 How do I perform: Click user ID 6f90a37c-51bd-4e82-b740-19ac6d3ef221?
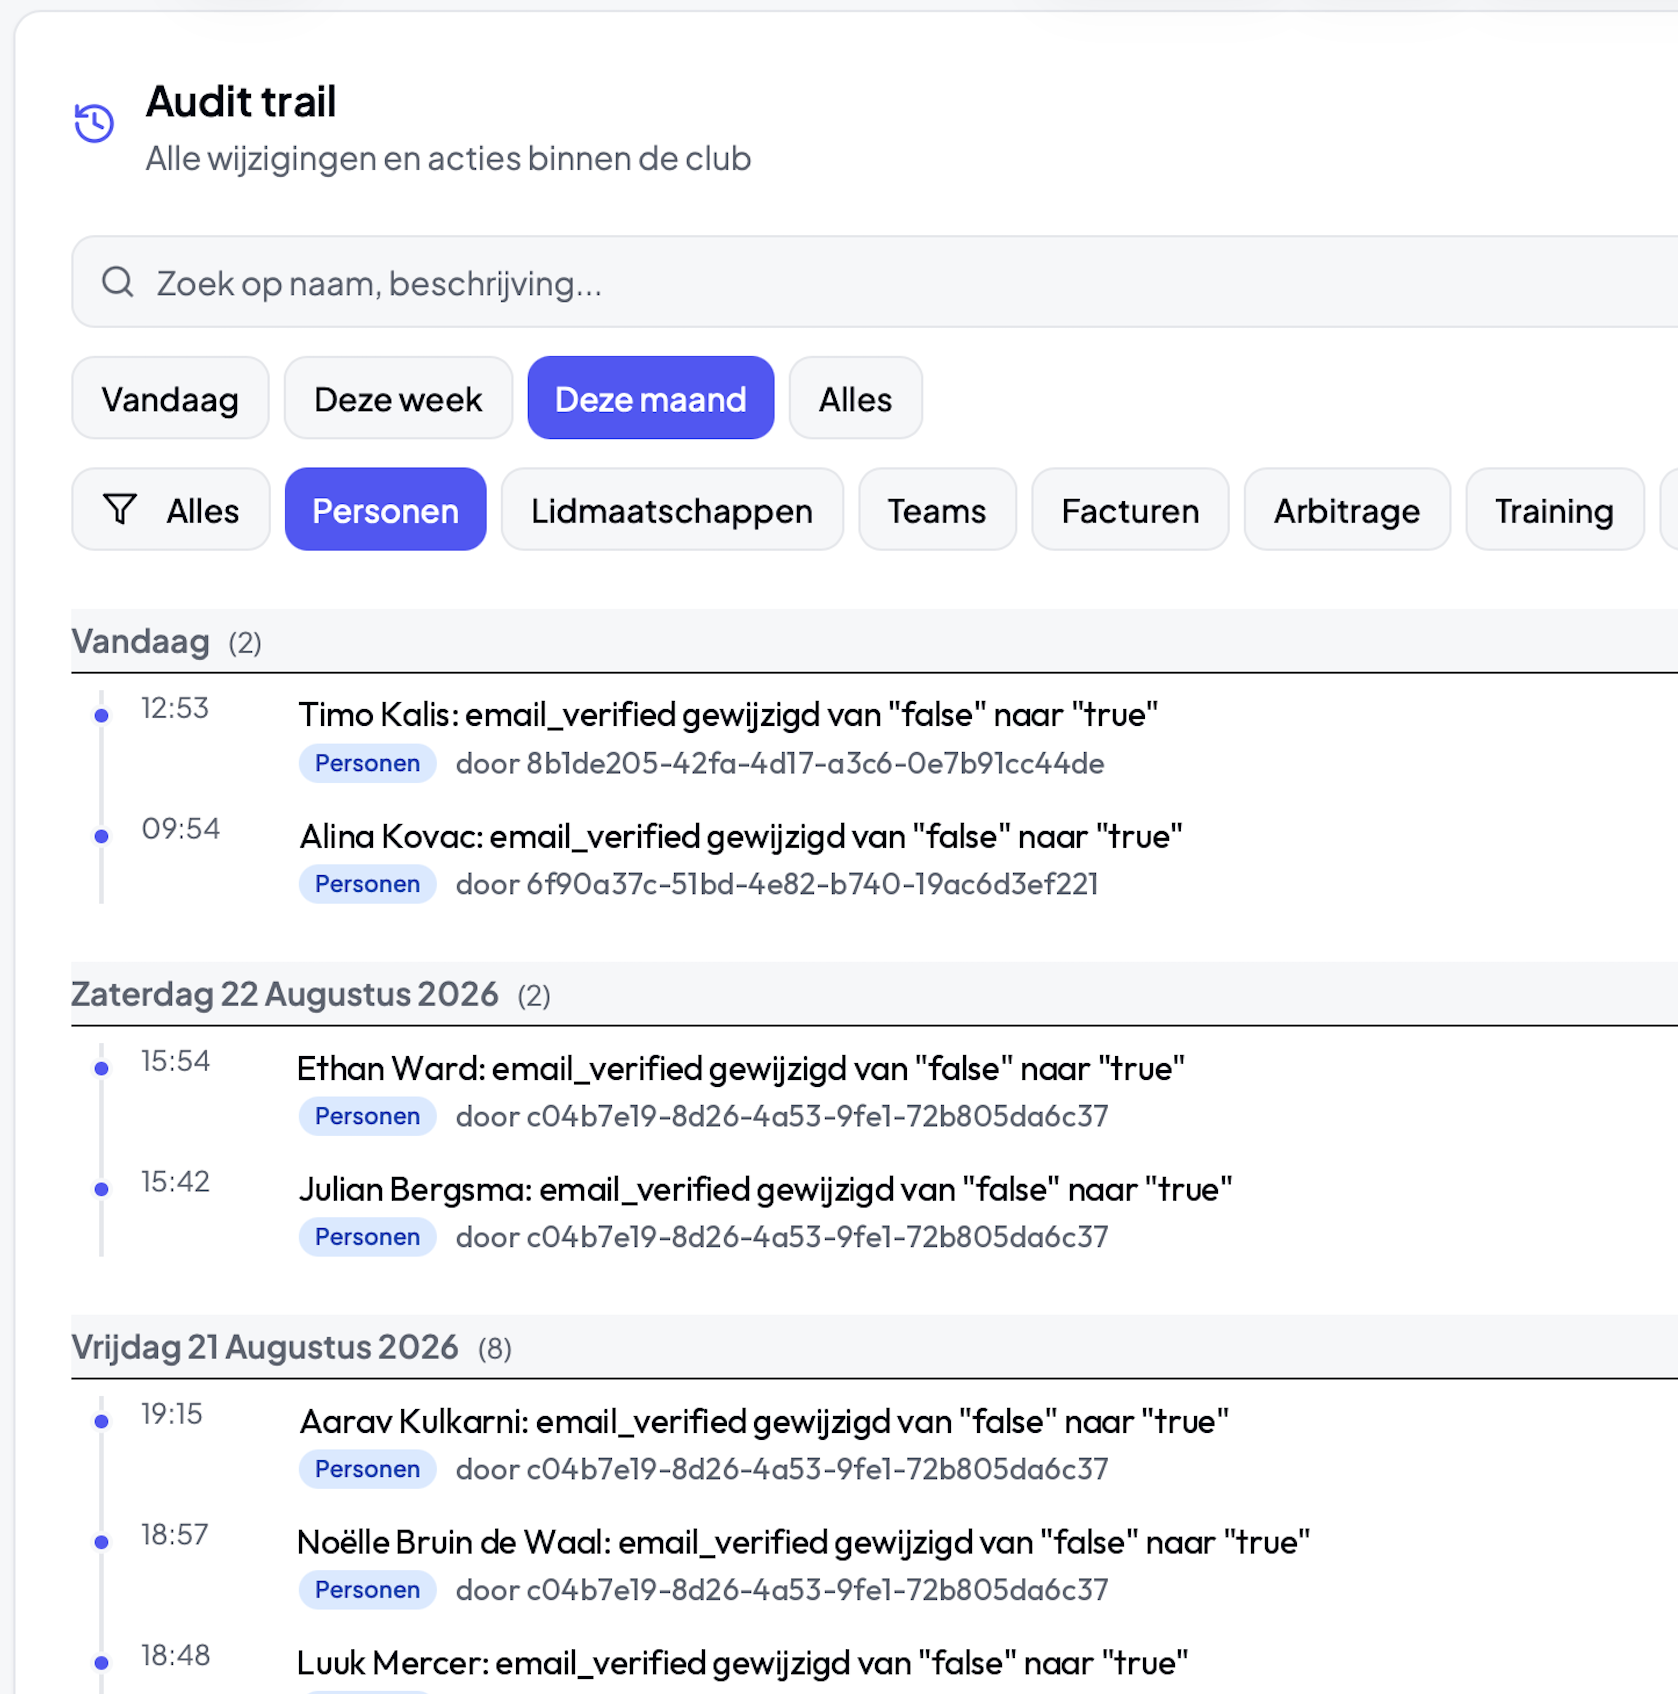[812, 884]
